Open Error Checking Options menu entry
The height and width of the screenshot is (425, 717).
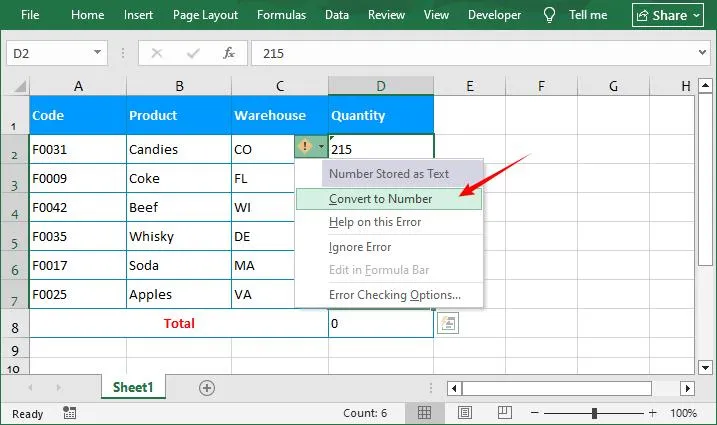(389, 295)
